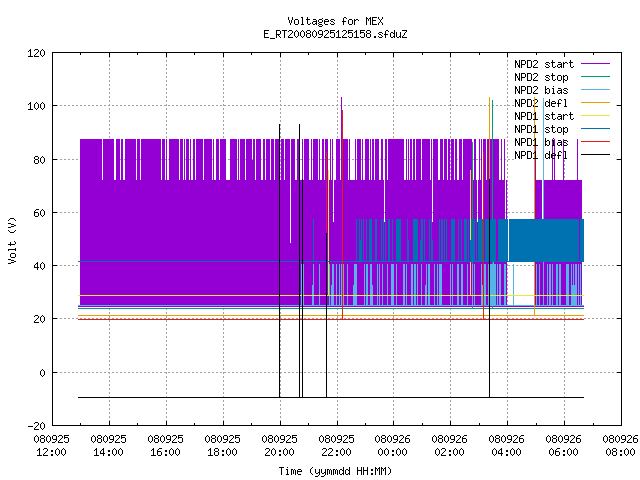
Task: Select the "NPD2 start" legend label
Action: [x=544, y=64]
